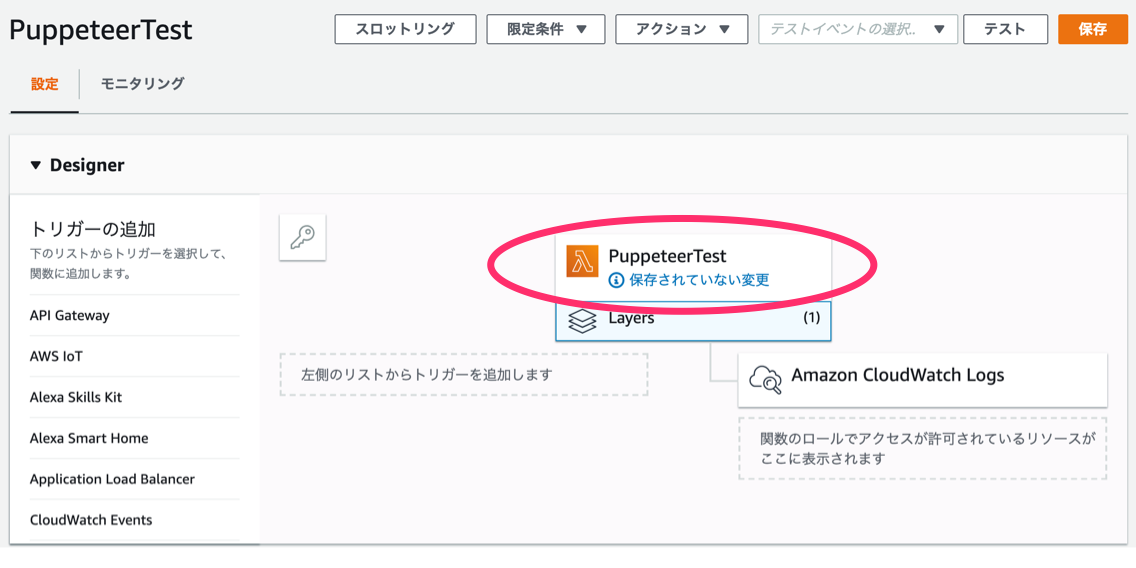Click the Layers stack icon

(582, 320)
